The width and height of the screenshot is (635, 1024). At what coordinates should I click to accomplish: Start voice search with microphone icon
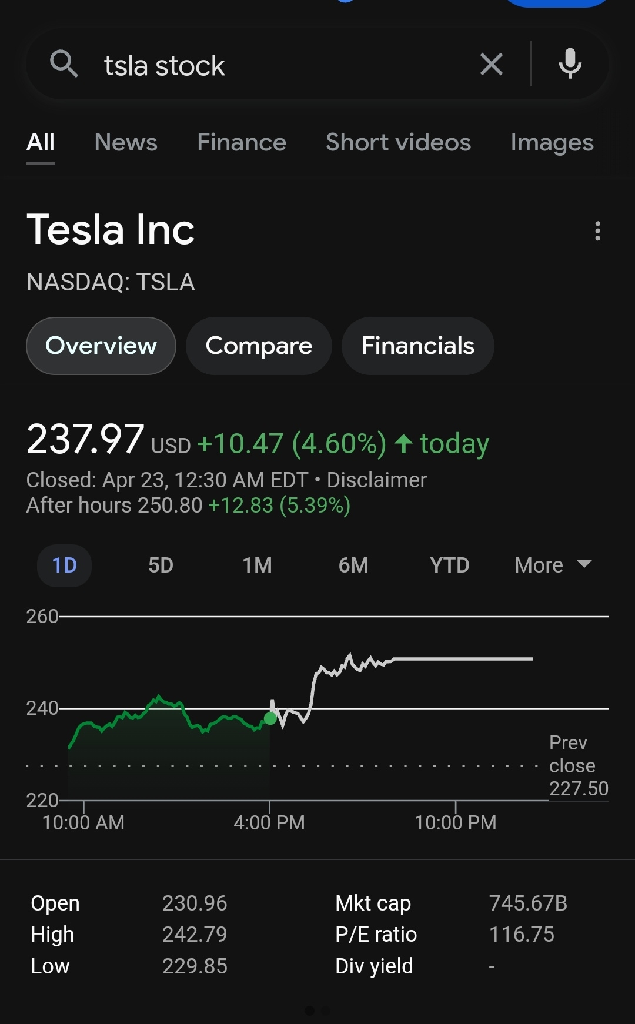570,64
